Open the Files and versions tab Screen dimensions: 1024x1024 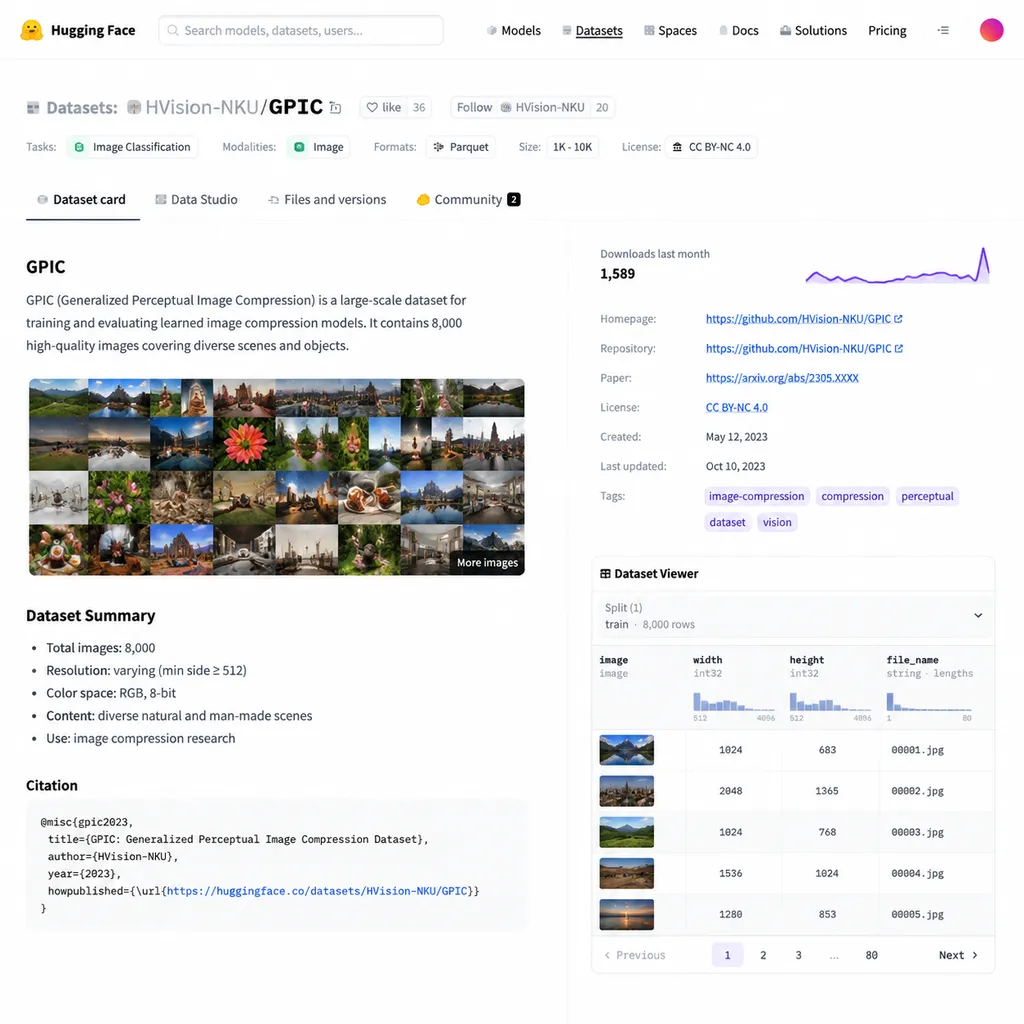(x=327, y=200)
